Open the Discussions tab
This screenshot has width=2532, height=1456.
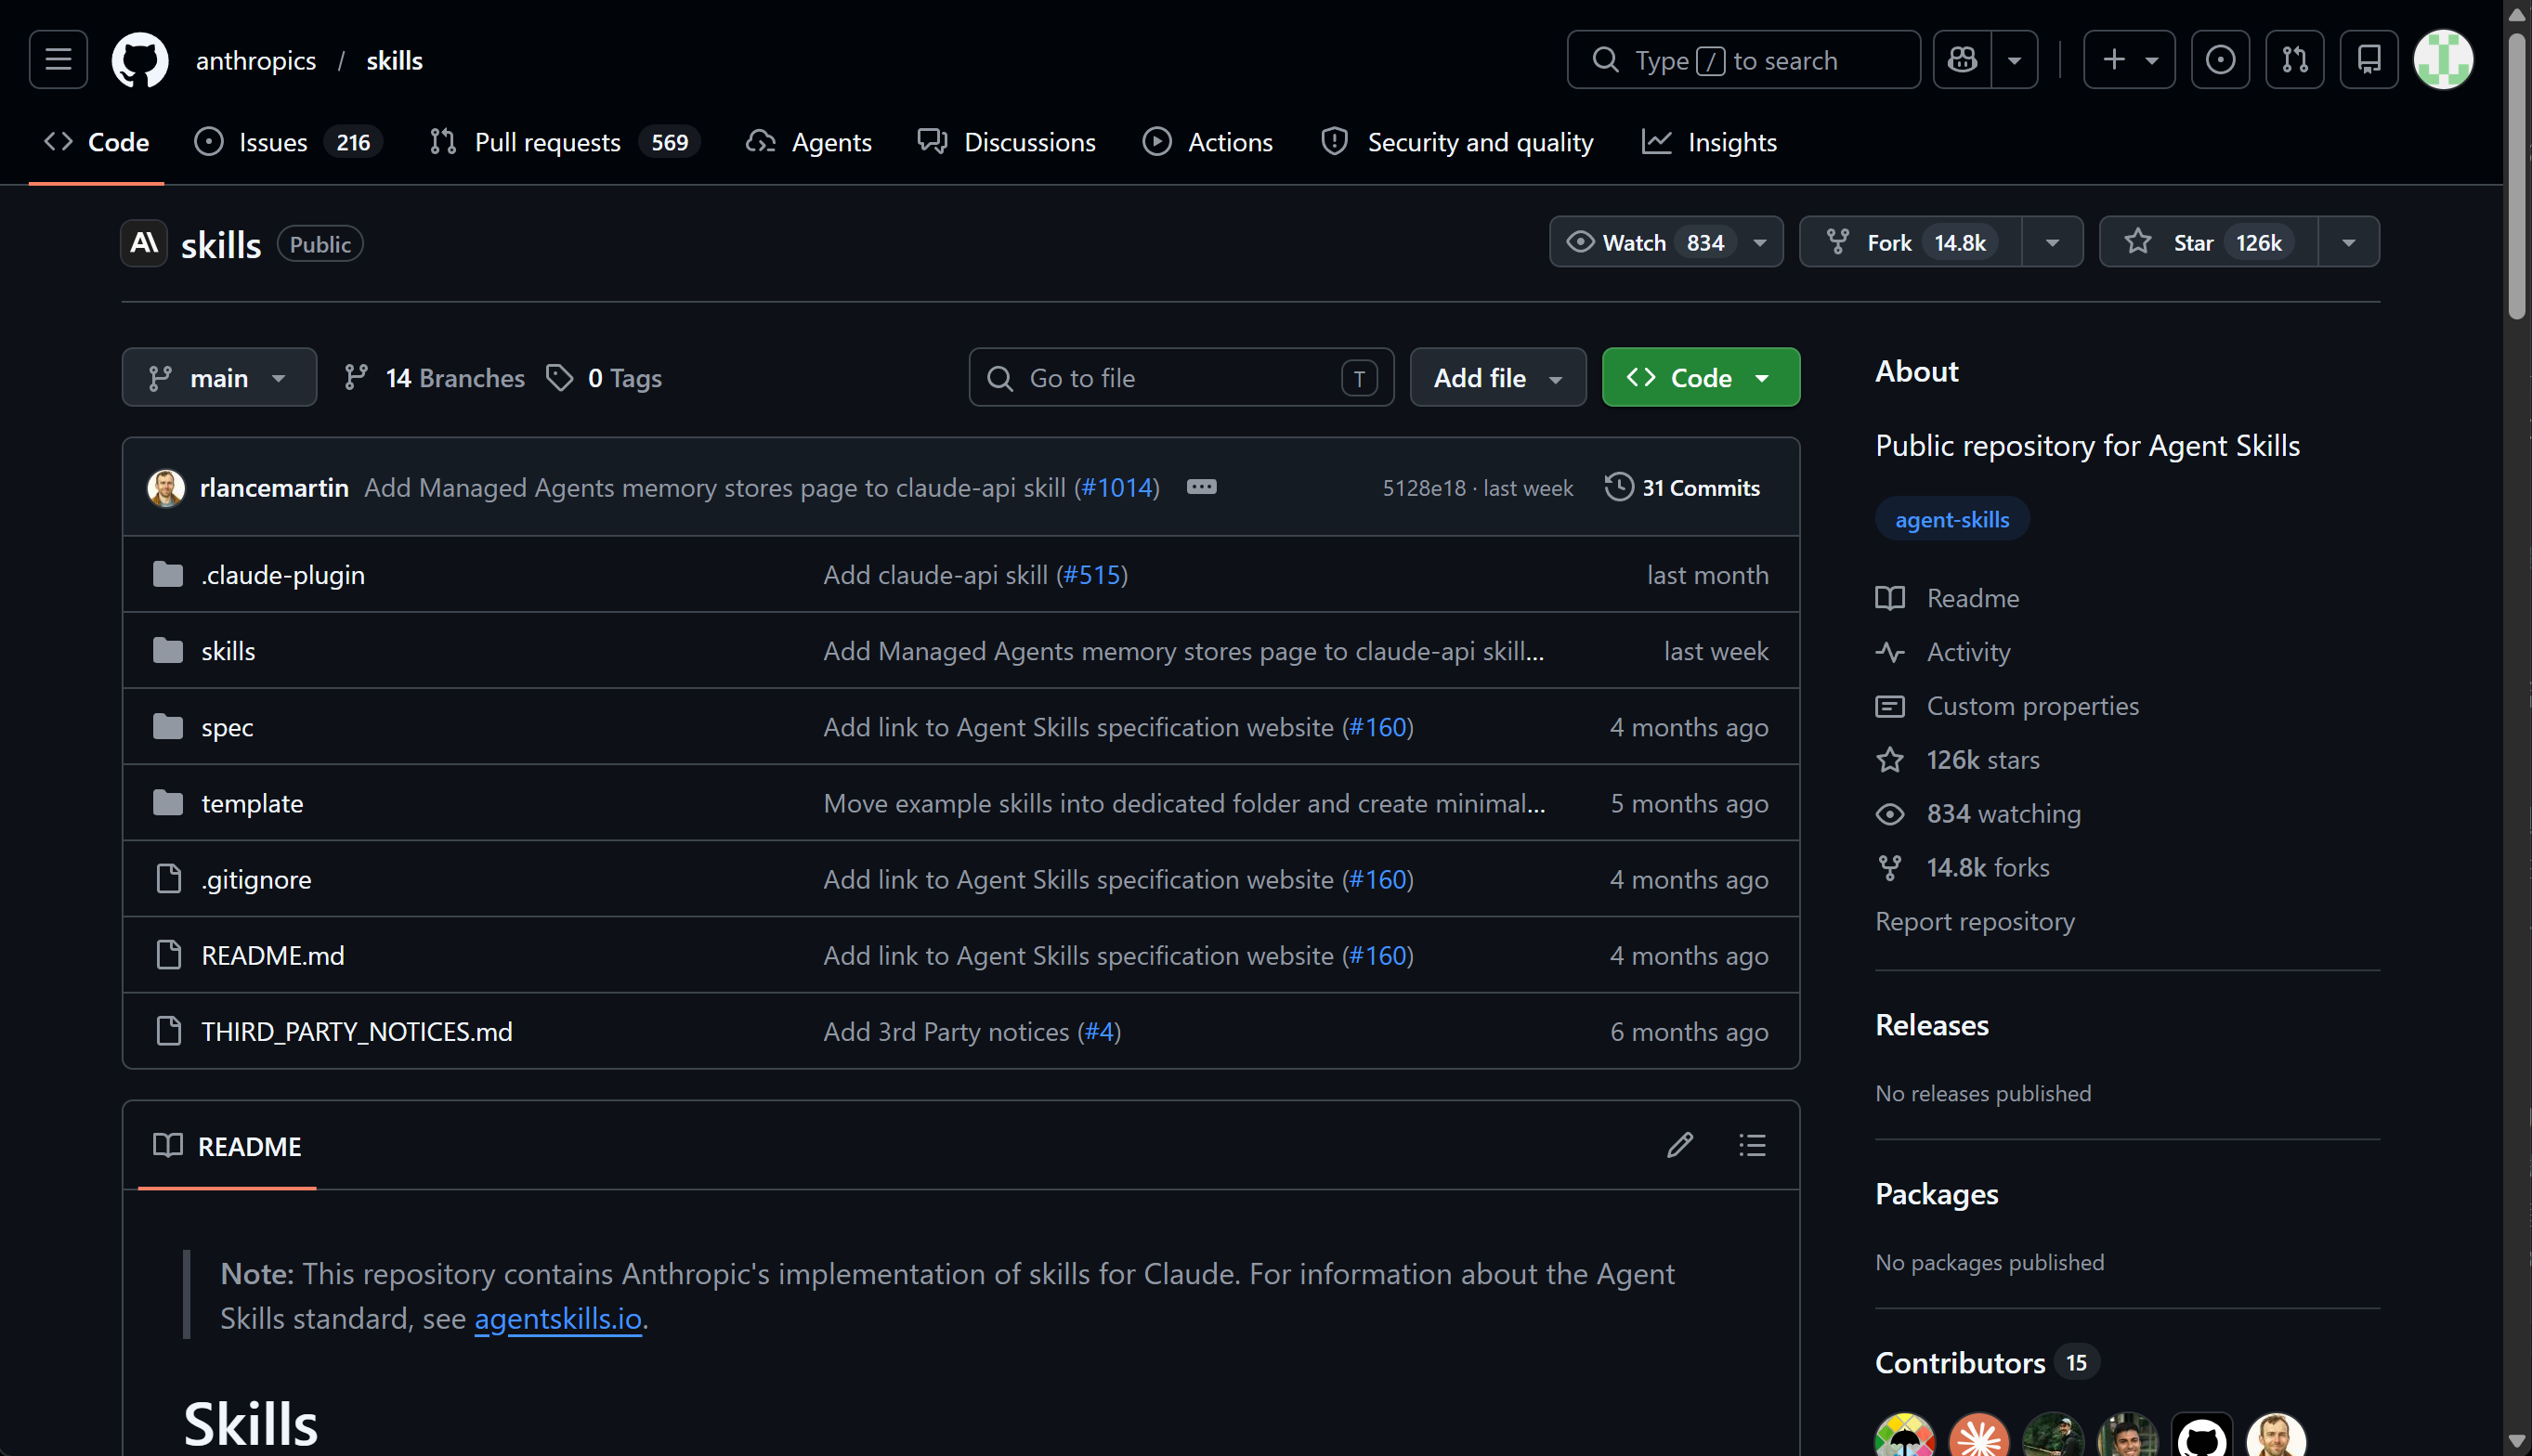1007,142
